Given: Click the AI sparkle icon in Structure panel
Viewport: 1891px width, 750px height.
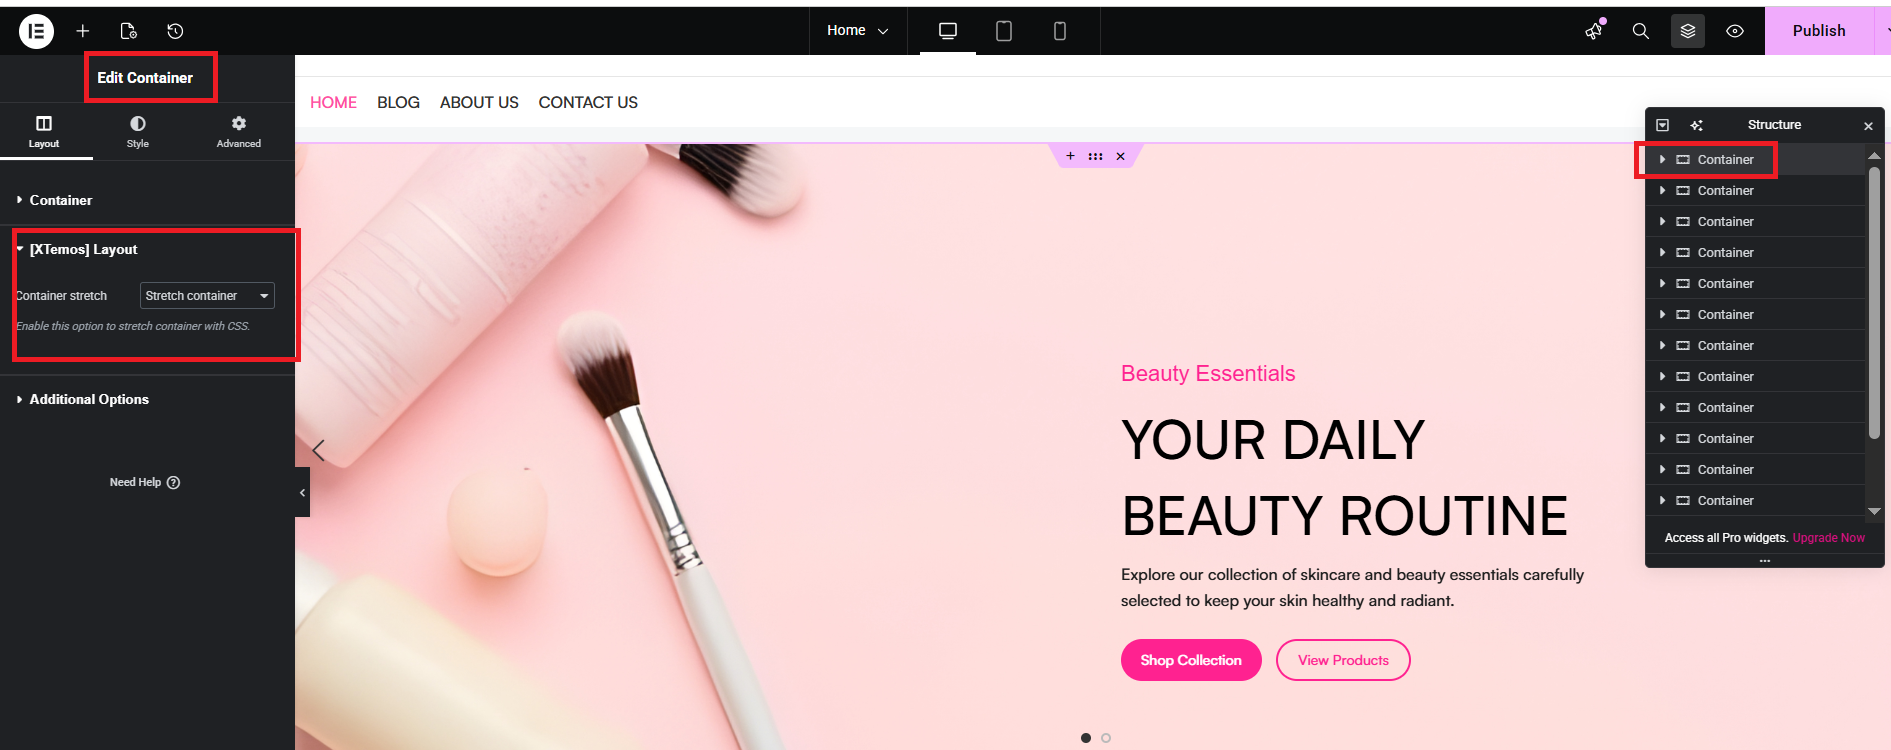Looking at the screenshot, I should tap(1696, 125).
